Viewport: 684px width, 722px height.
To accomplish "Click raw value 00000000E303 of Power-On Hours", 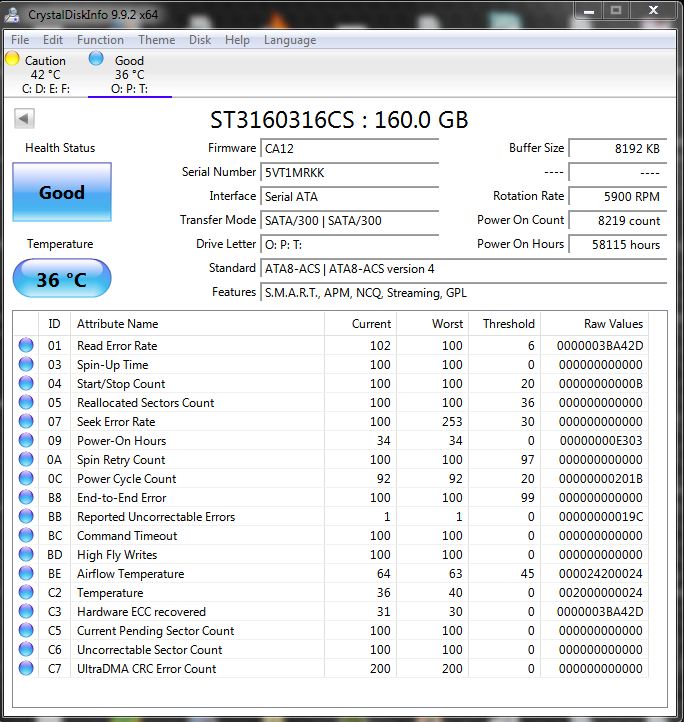I will [601, 441].
